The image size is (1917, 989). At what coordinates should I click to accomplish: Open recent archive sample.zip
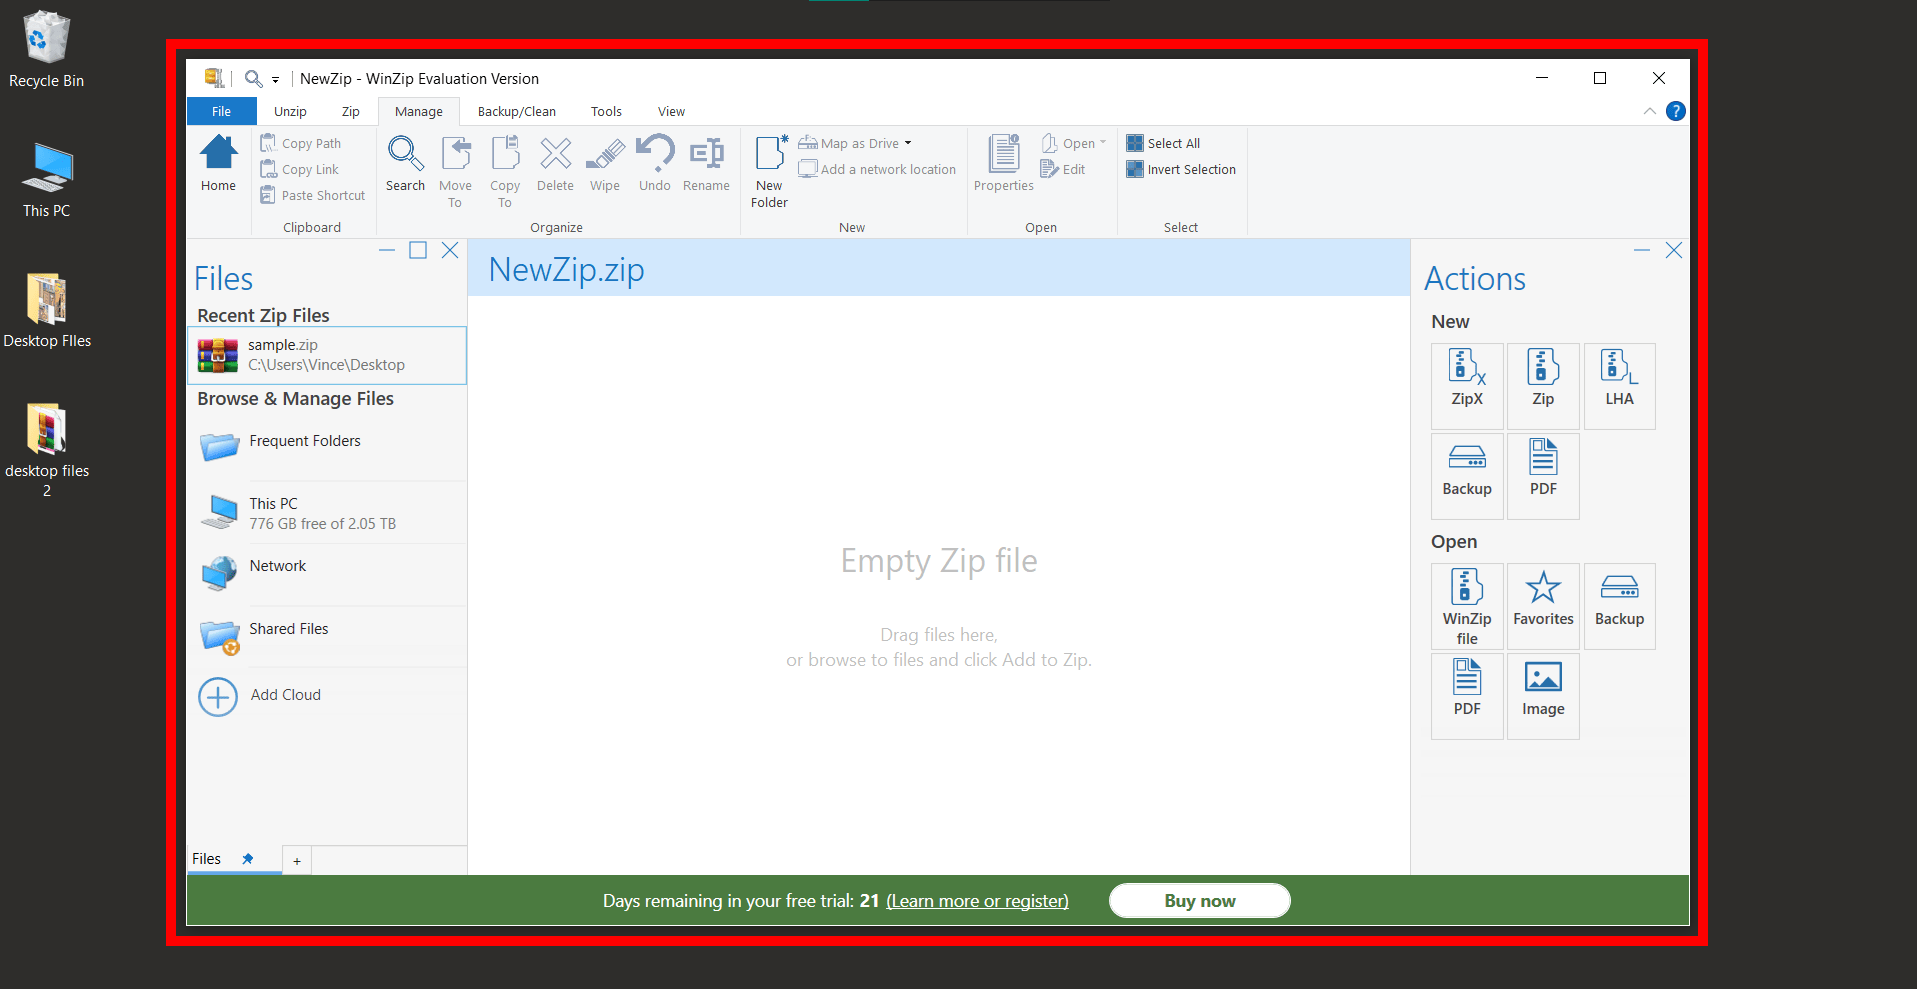click(x=327, y=355)
